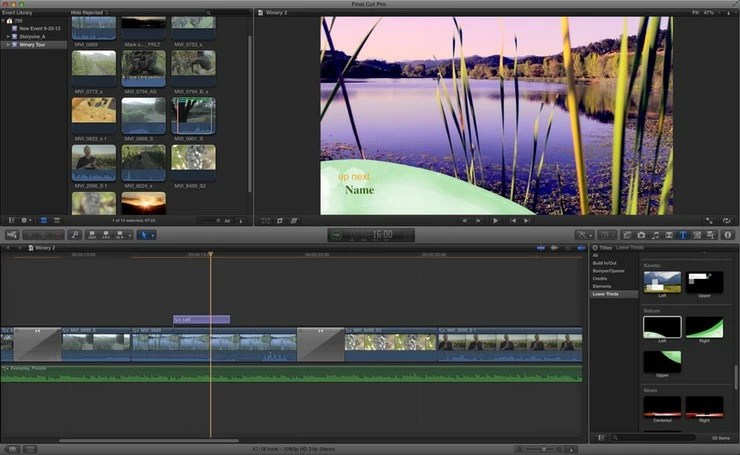Toggle skimming in the timeline
740x455 pixels.
pyautogui.click(x=541, y=248)
